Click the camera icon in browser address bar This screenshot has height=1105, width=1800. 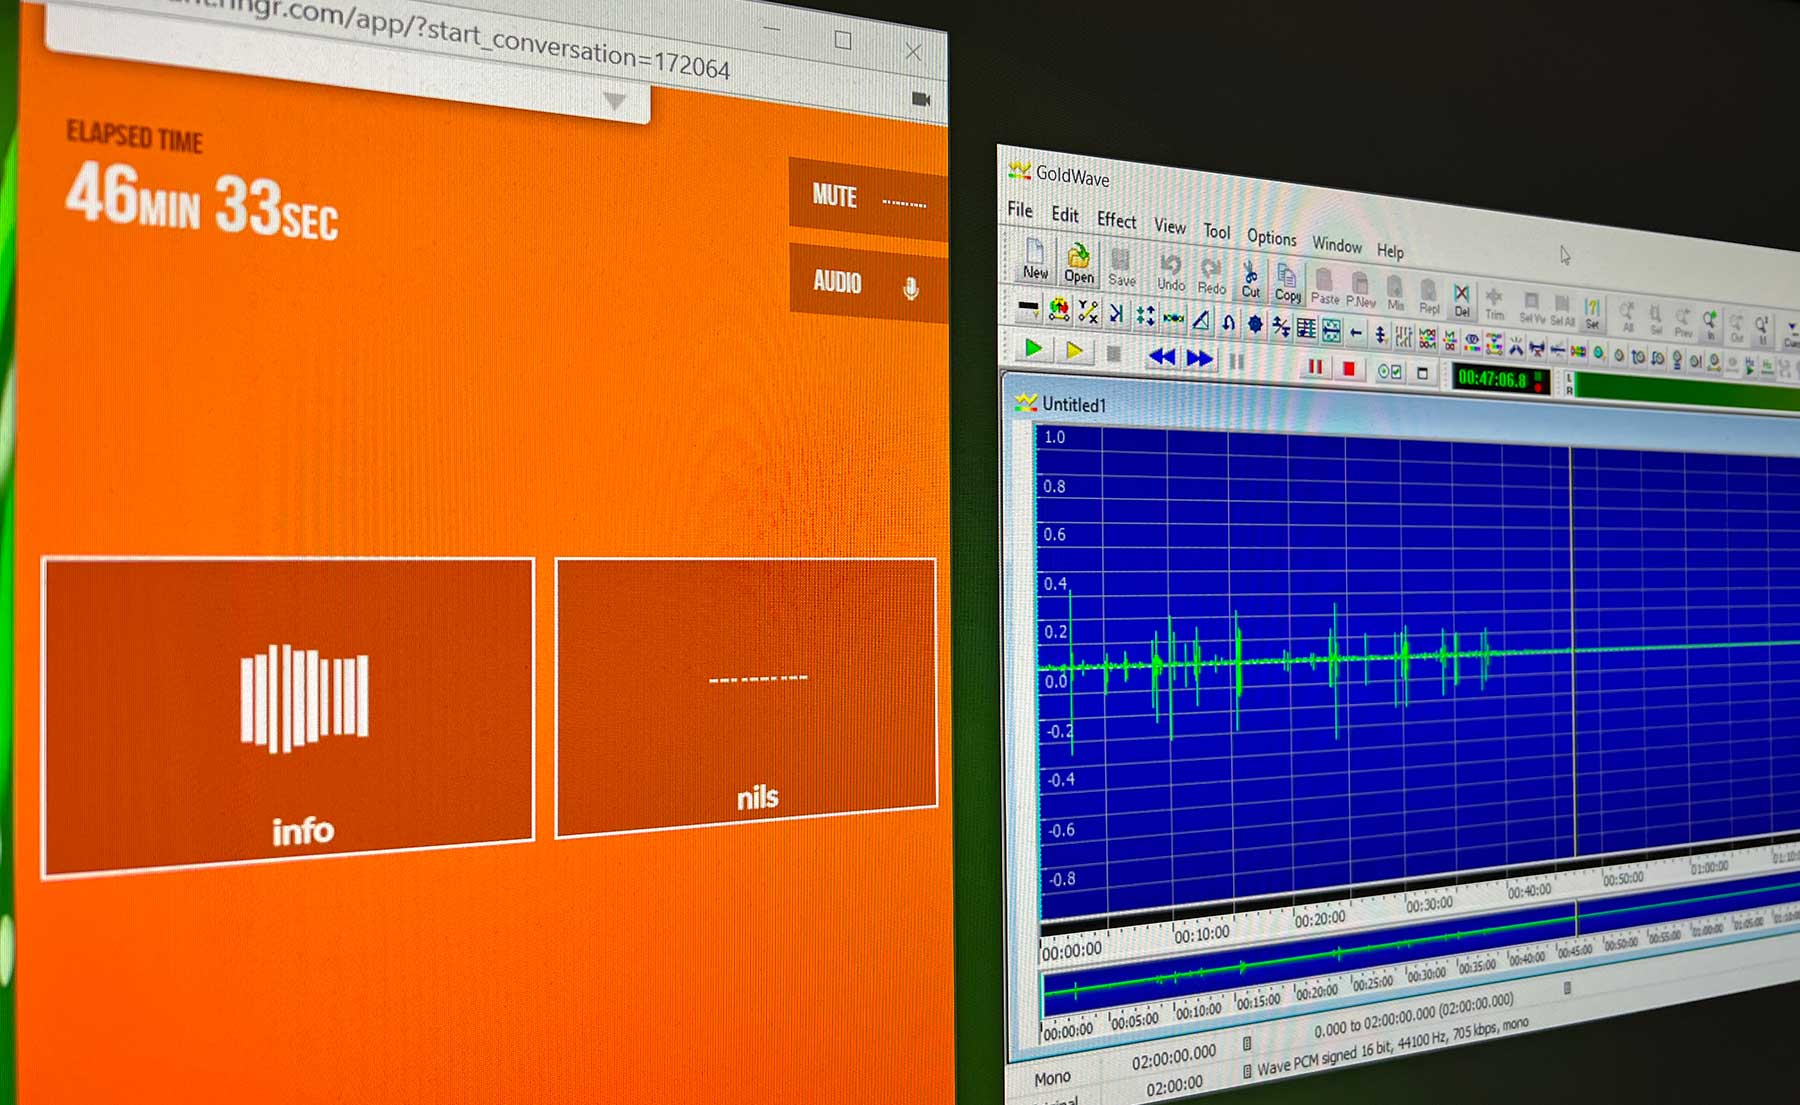[921, 99]
